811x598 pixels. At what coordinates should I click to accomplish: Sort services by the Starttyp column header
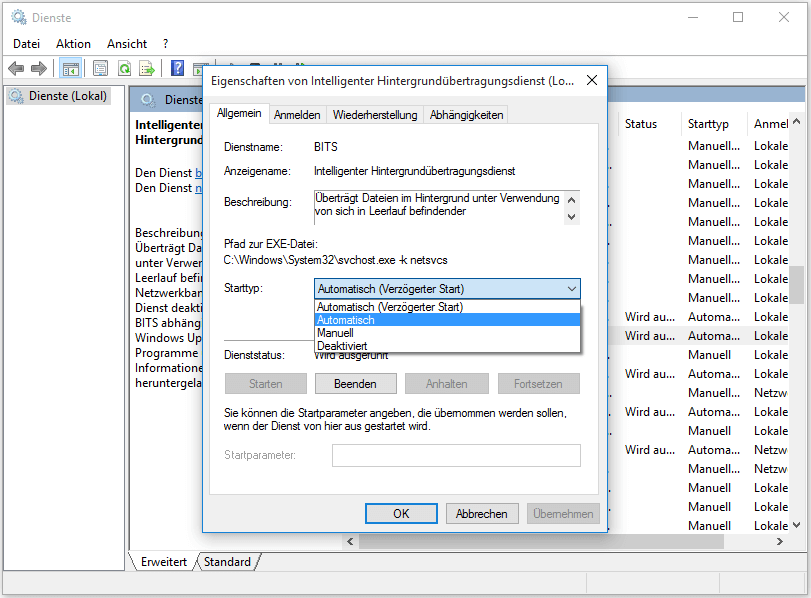click(708, 124)
